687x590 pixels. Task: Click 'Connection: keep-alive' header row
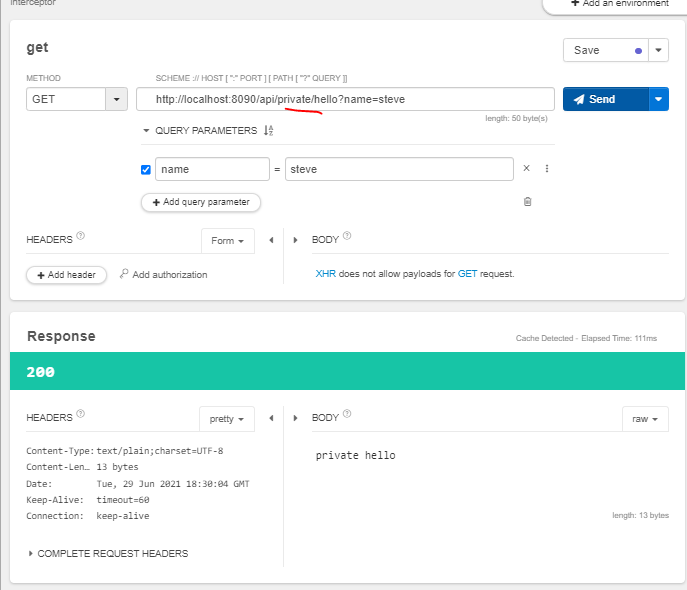[88, 516]
